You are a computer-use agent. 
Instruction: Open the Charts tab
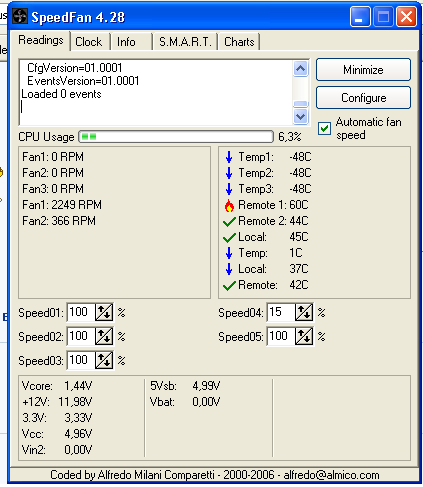[239, 42]
